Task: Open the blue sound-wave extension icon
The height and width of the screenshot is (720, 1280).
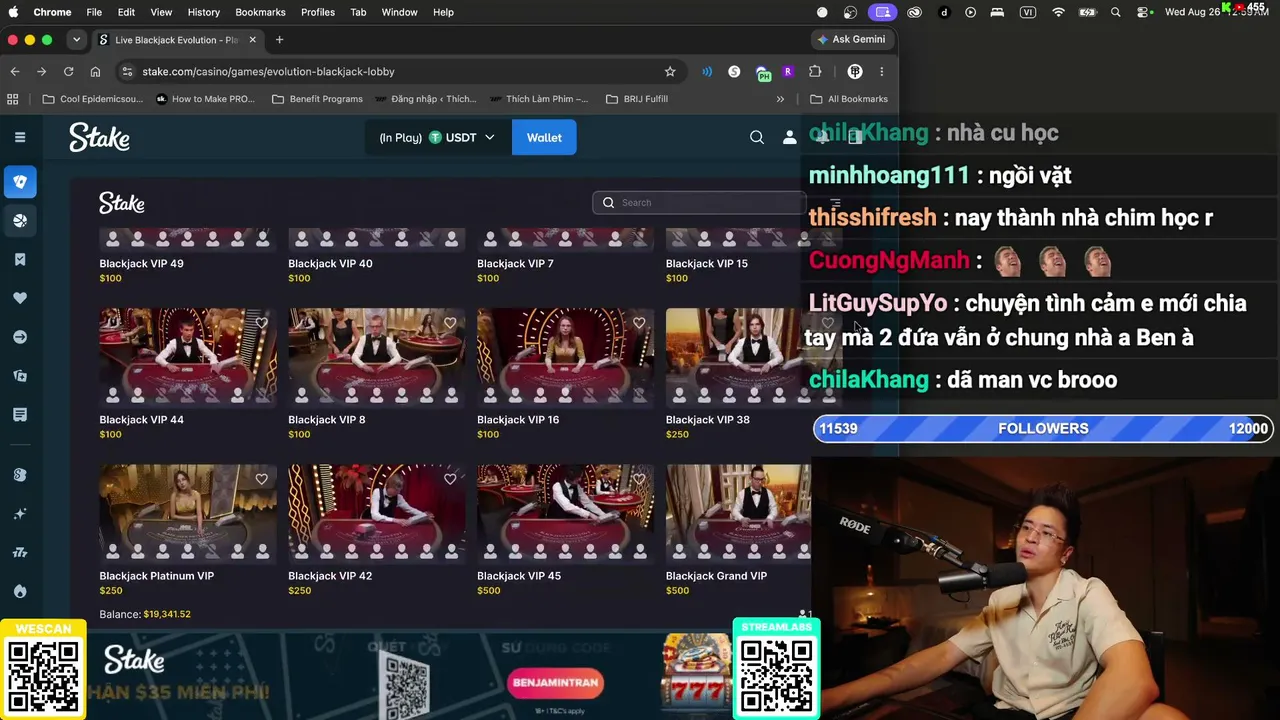Action: click(x=707, y=71)
